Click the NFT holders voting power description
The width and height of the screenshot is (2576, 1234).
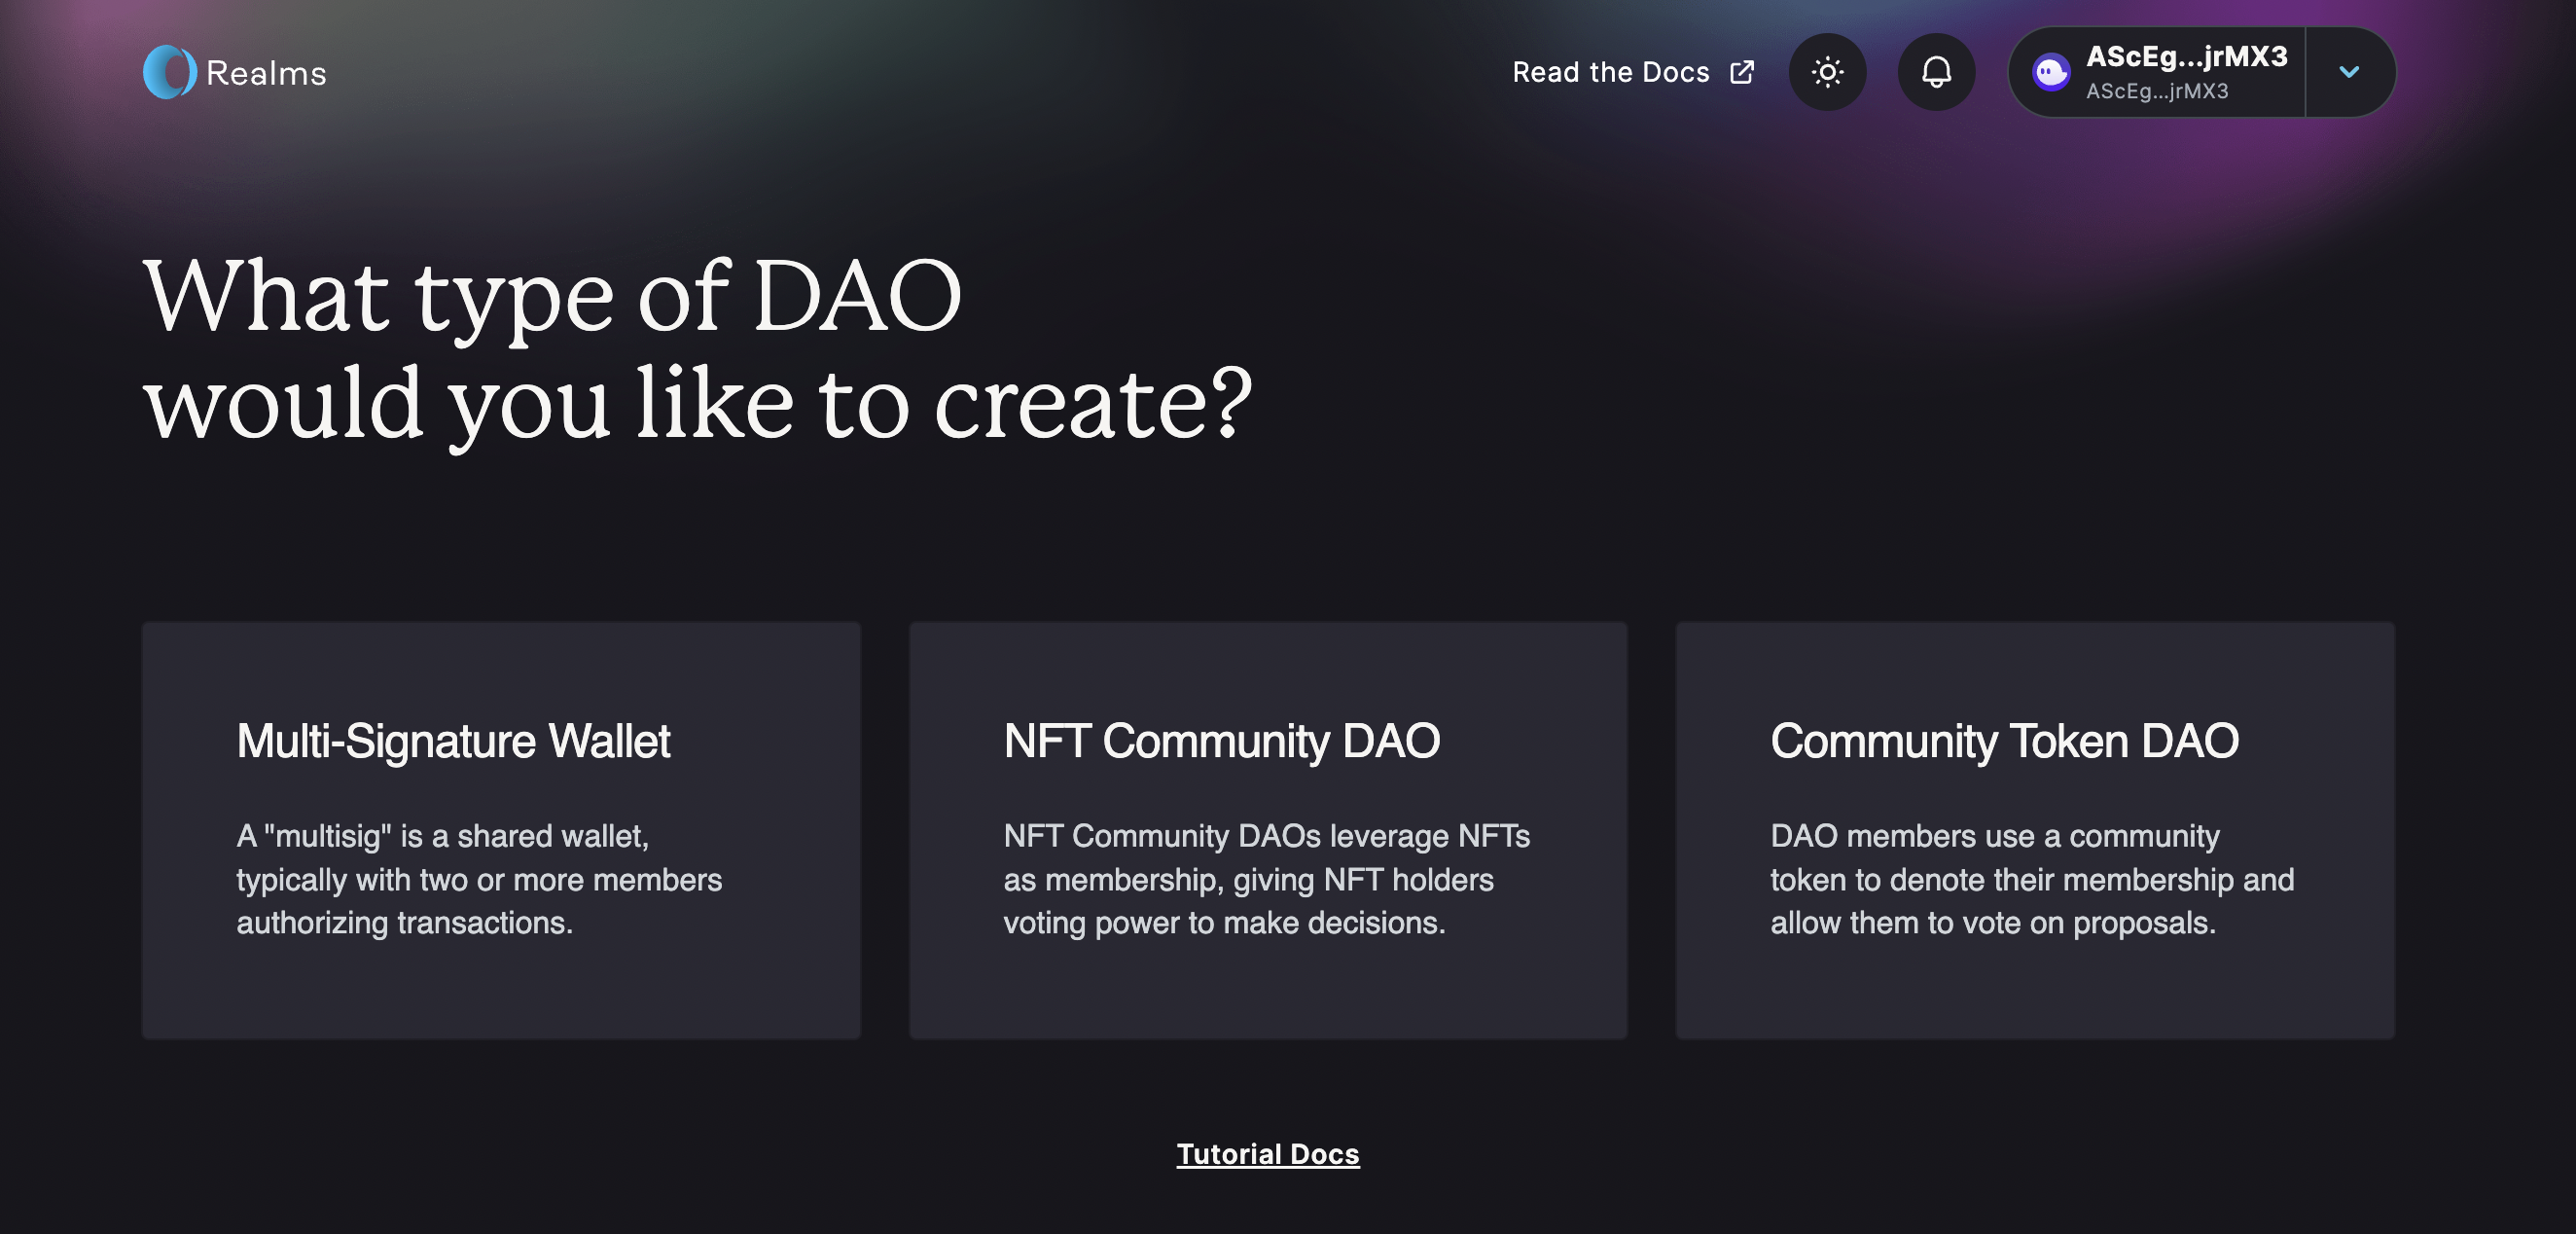(1265, 879)
